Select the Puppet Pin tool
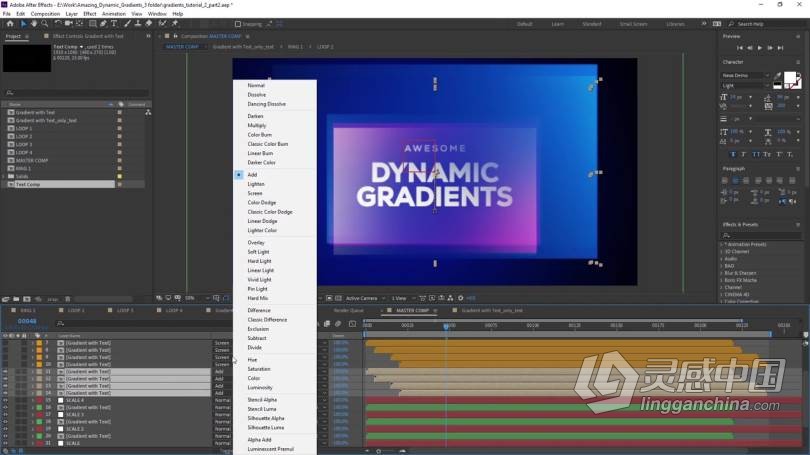810x455 pixels. pos(175,24)
